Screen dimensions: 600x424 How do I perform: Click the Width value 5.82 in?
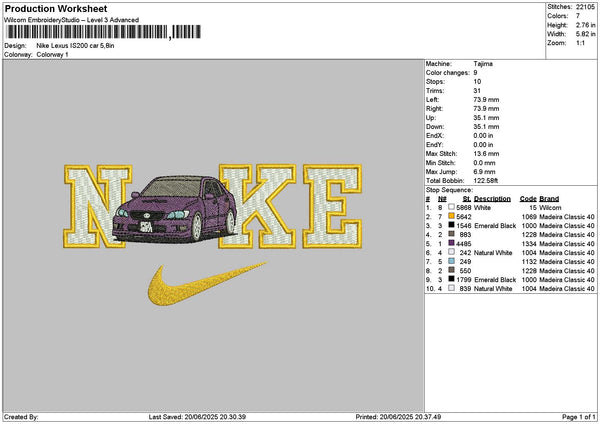(x=585, y=34)
